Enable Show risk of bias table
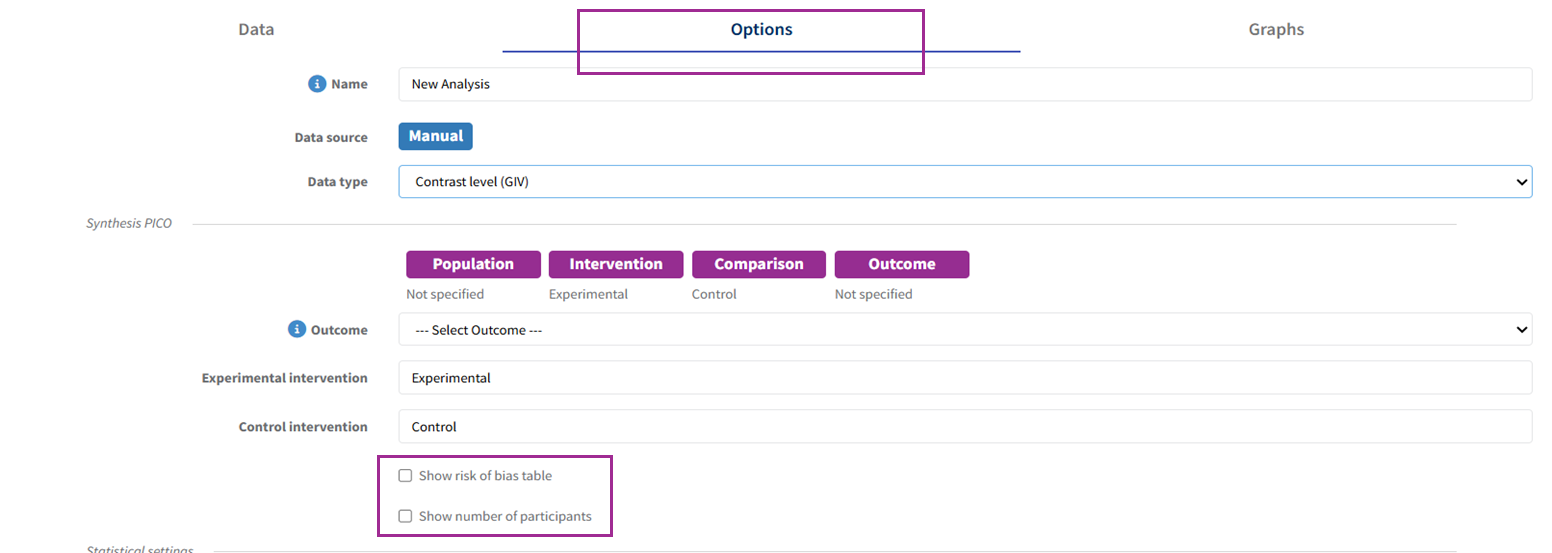Image resolution: width=1552 pixels, height=553 pixels. tap(405, 476)
